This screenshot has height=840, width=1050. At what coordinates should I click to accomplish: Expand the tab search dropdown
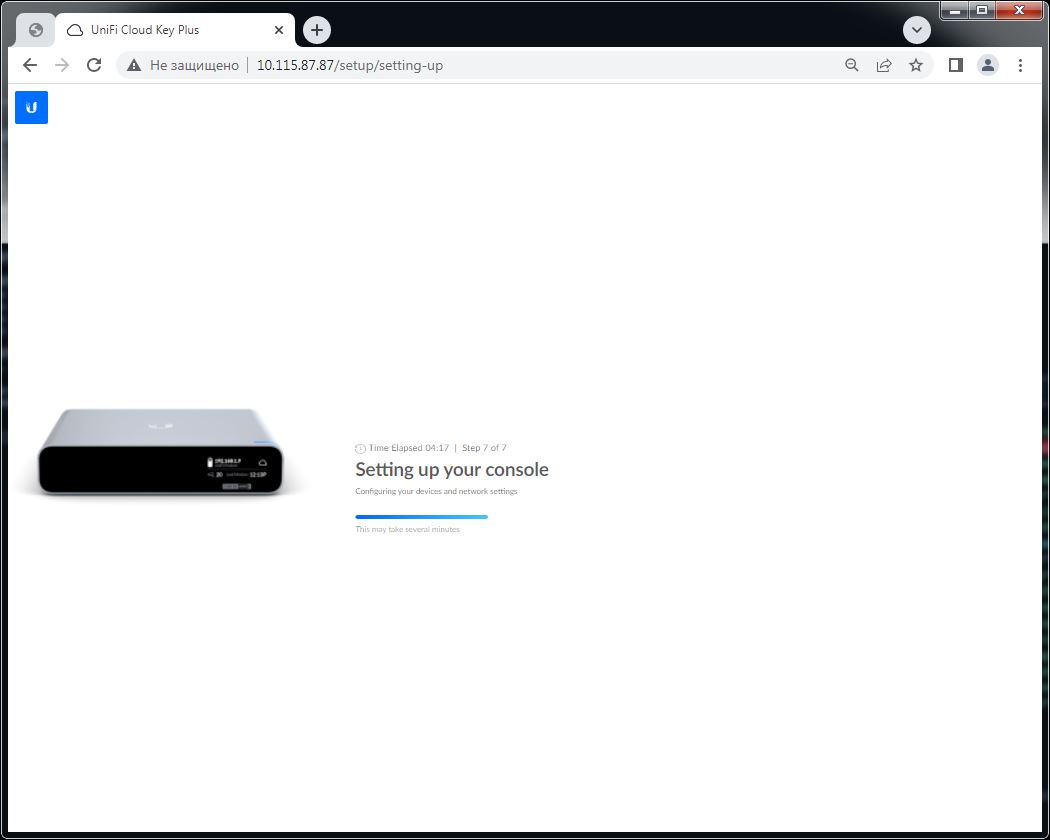[917, 30]
